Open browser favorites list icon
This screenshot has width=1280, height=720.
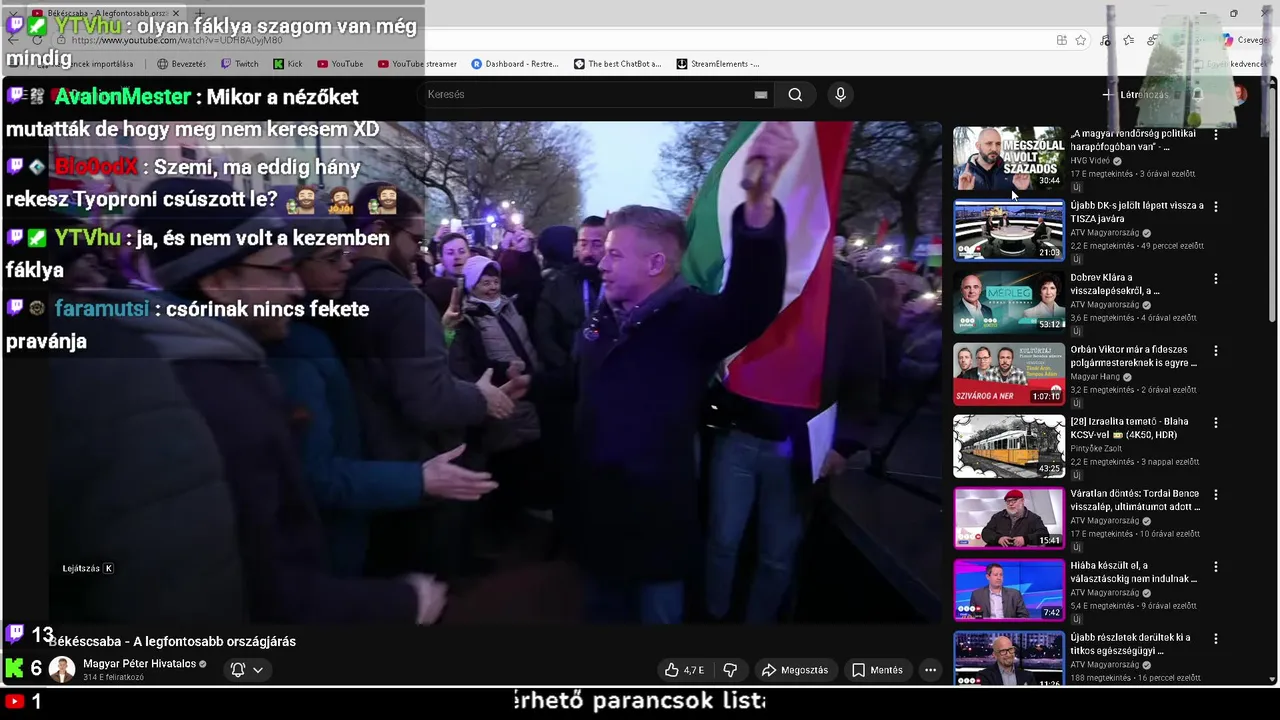(1128, 40)
